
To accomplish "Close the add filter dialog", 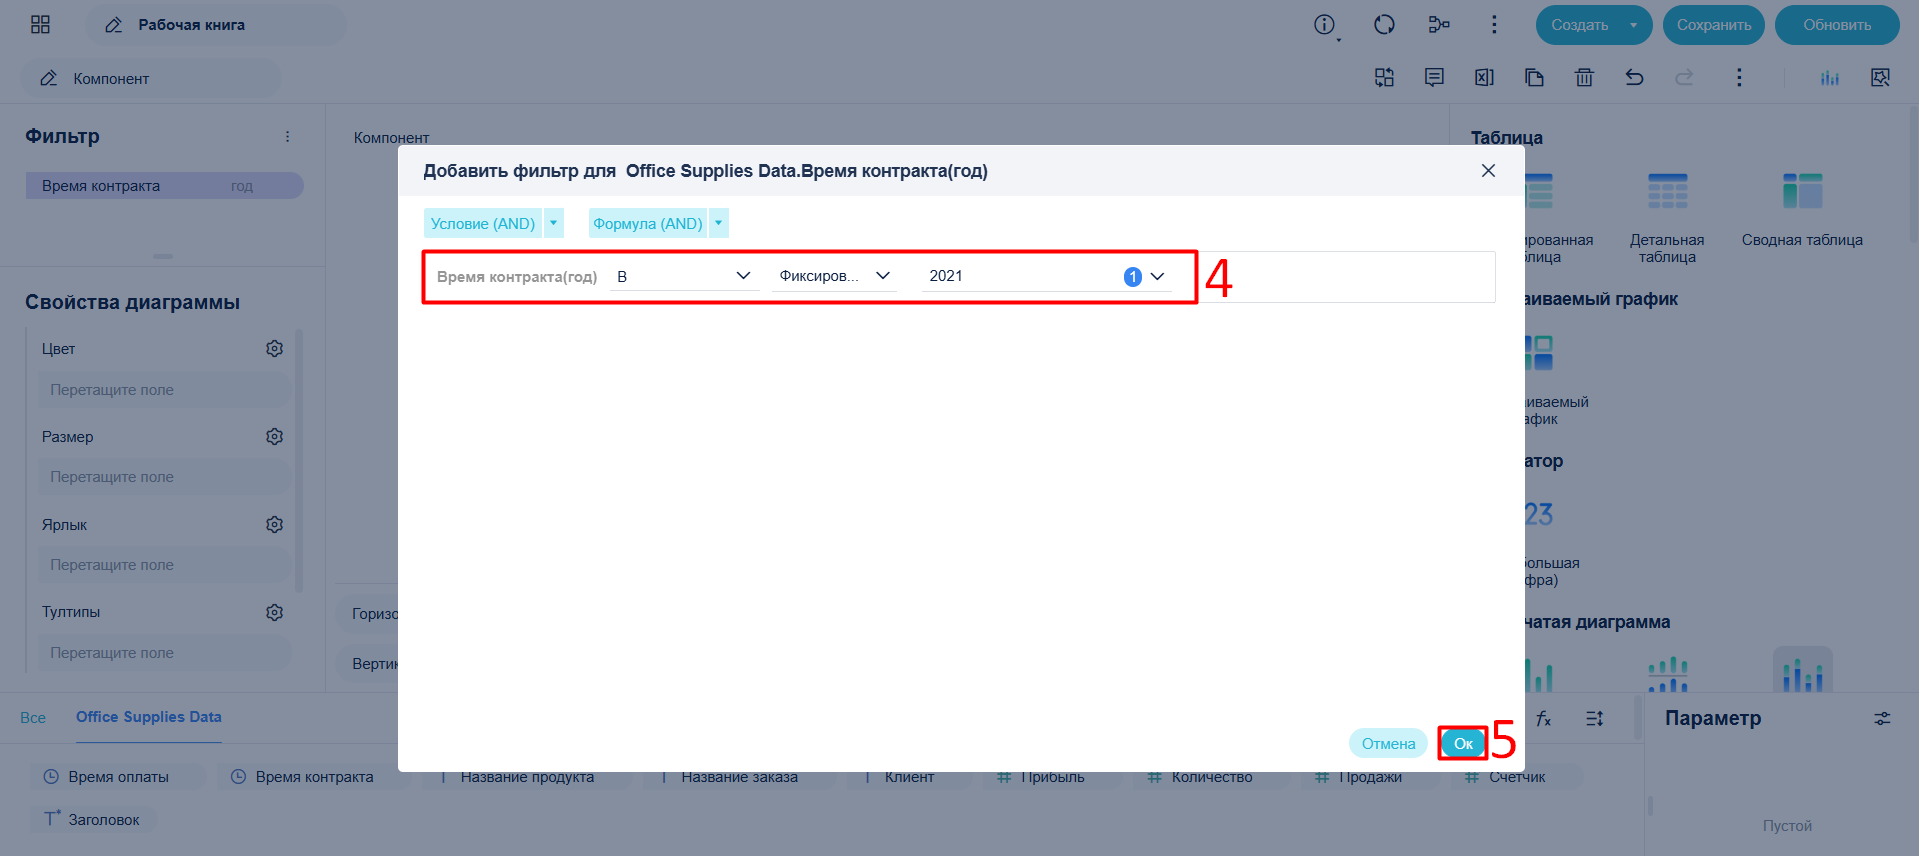I will [x=1488, y=171].
